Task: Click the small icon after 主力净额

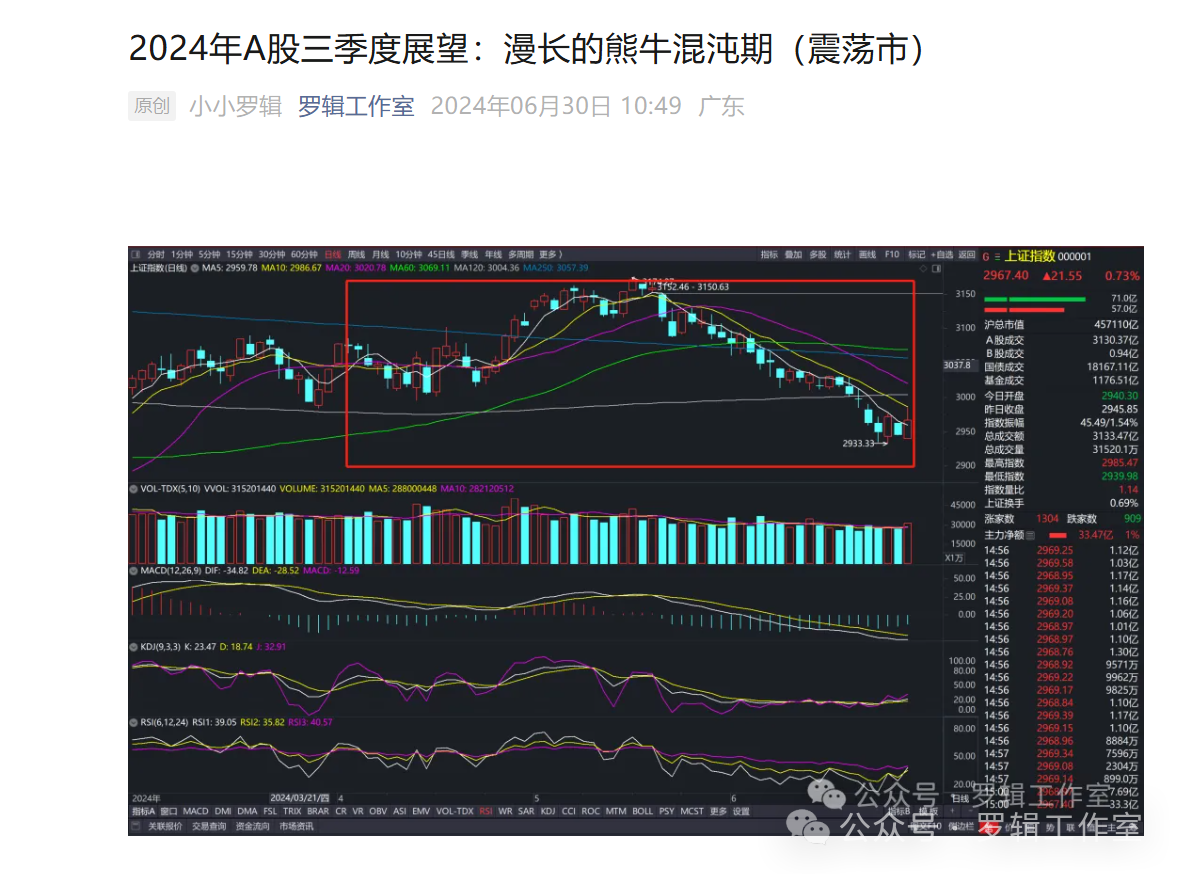Action: 1030,535
